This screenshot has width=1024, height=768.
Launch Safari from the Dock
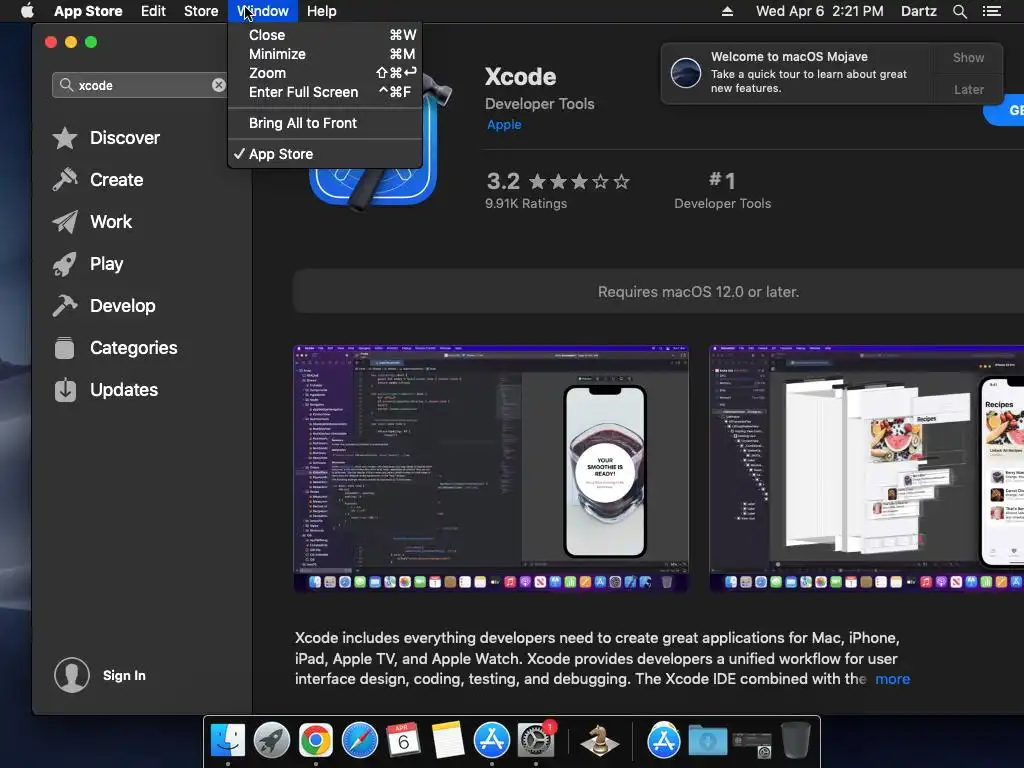tap(360, 741)
